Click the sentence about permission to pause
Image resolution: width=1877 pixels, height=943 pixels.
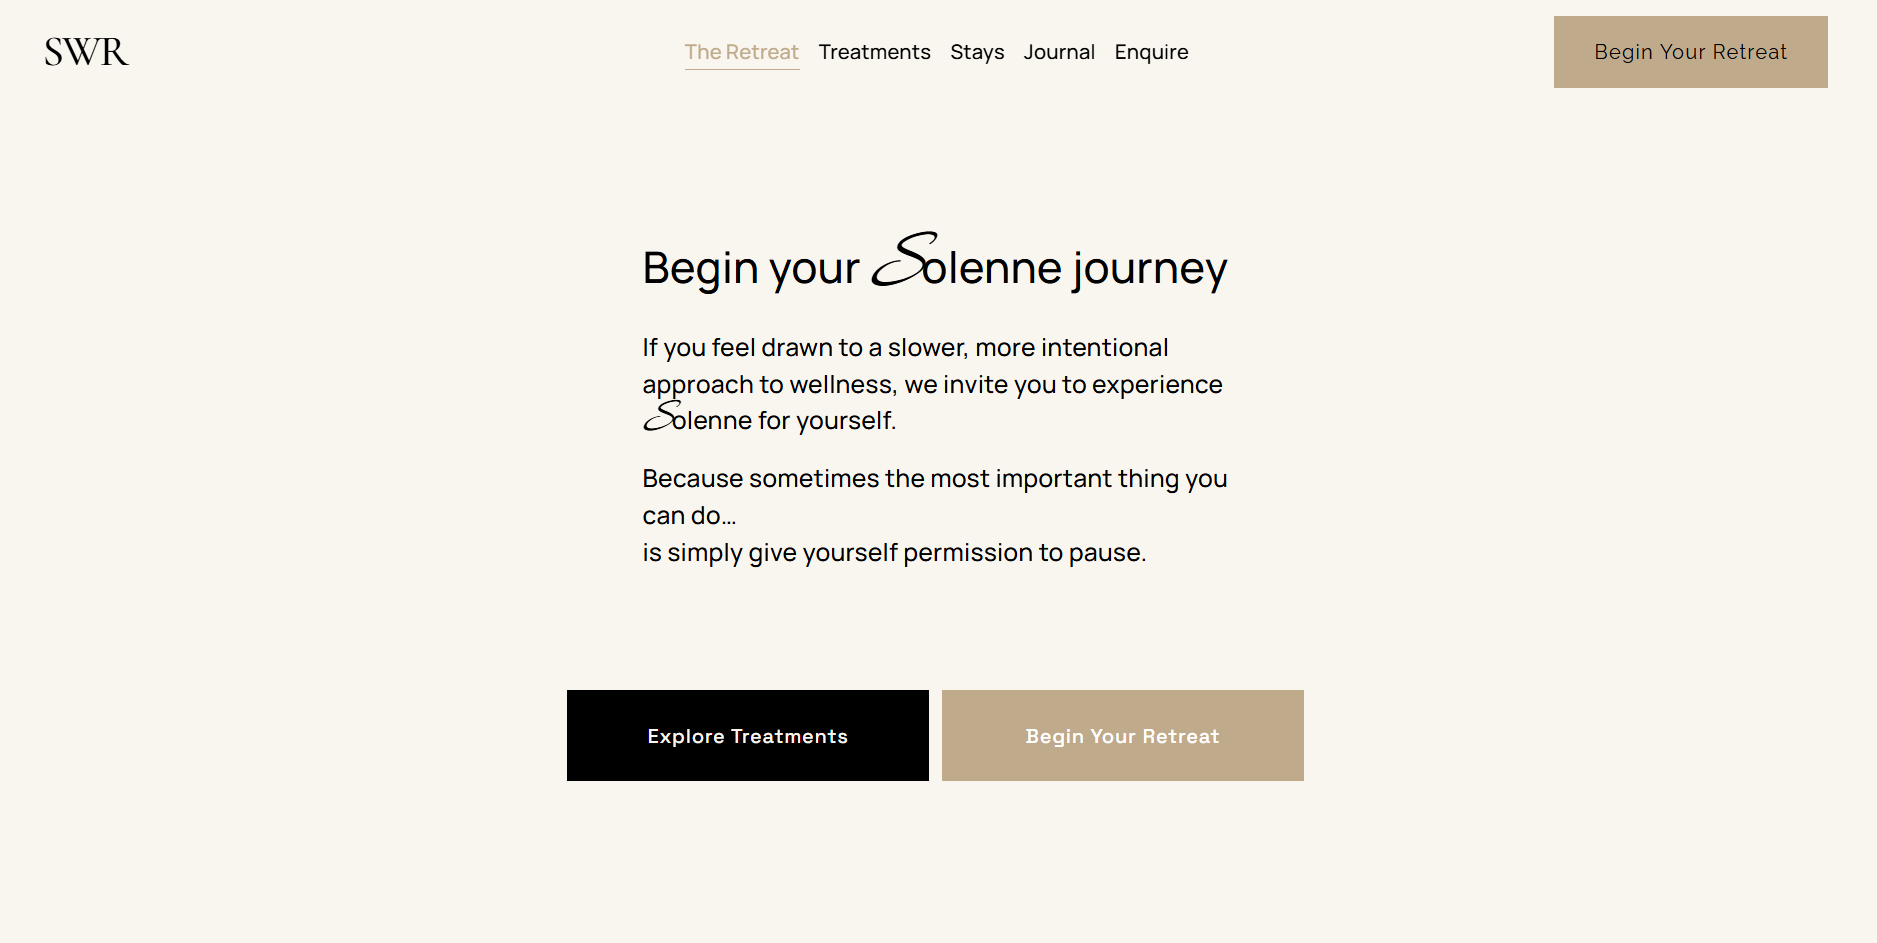pos(895,553)
